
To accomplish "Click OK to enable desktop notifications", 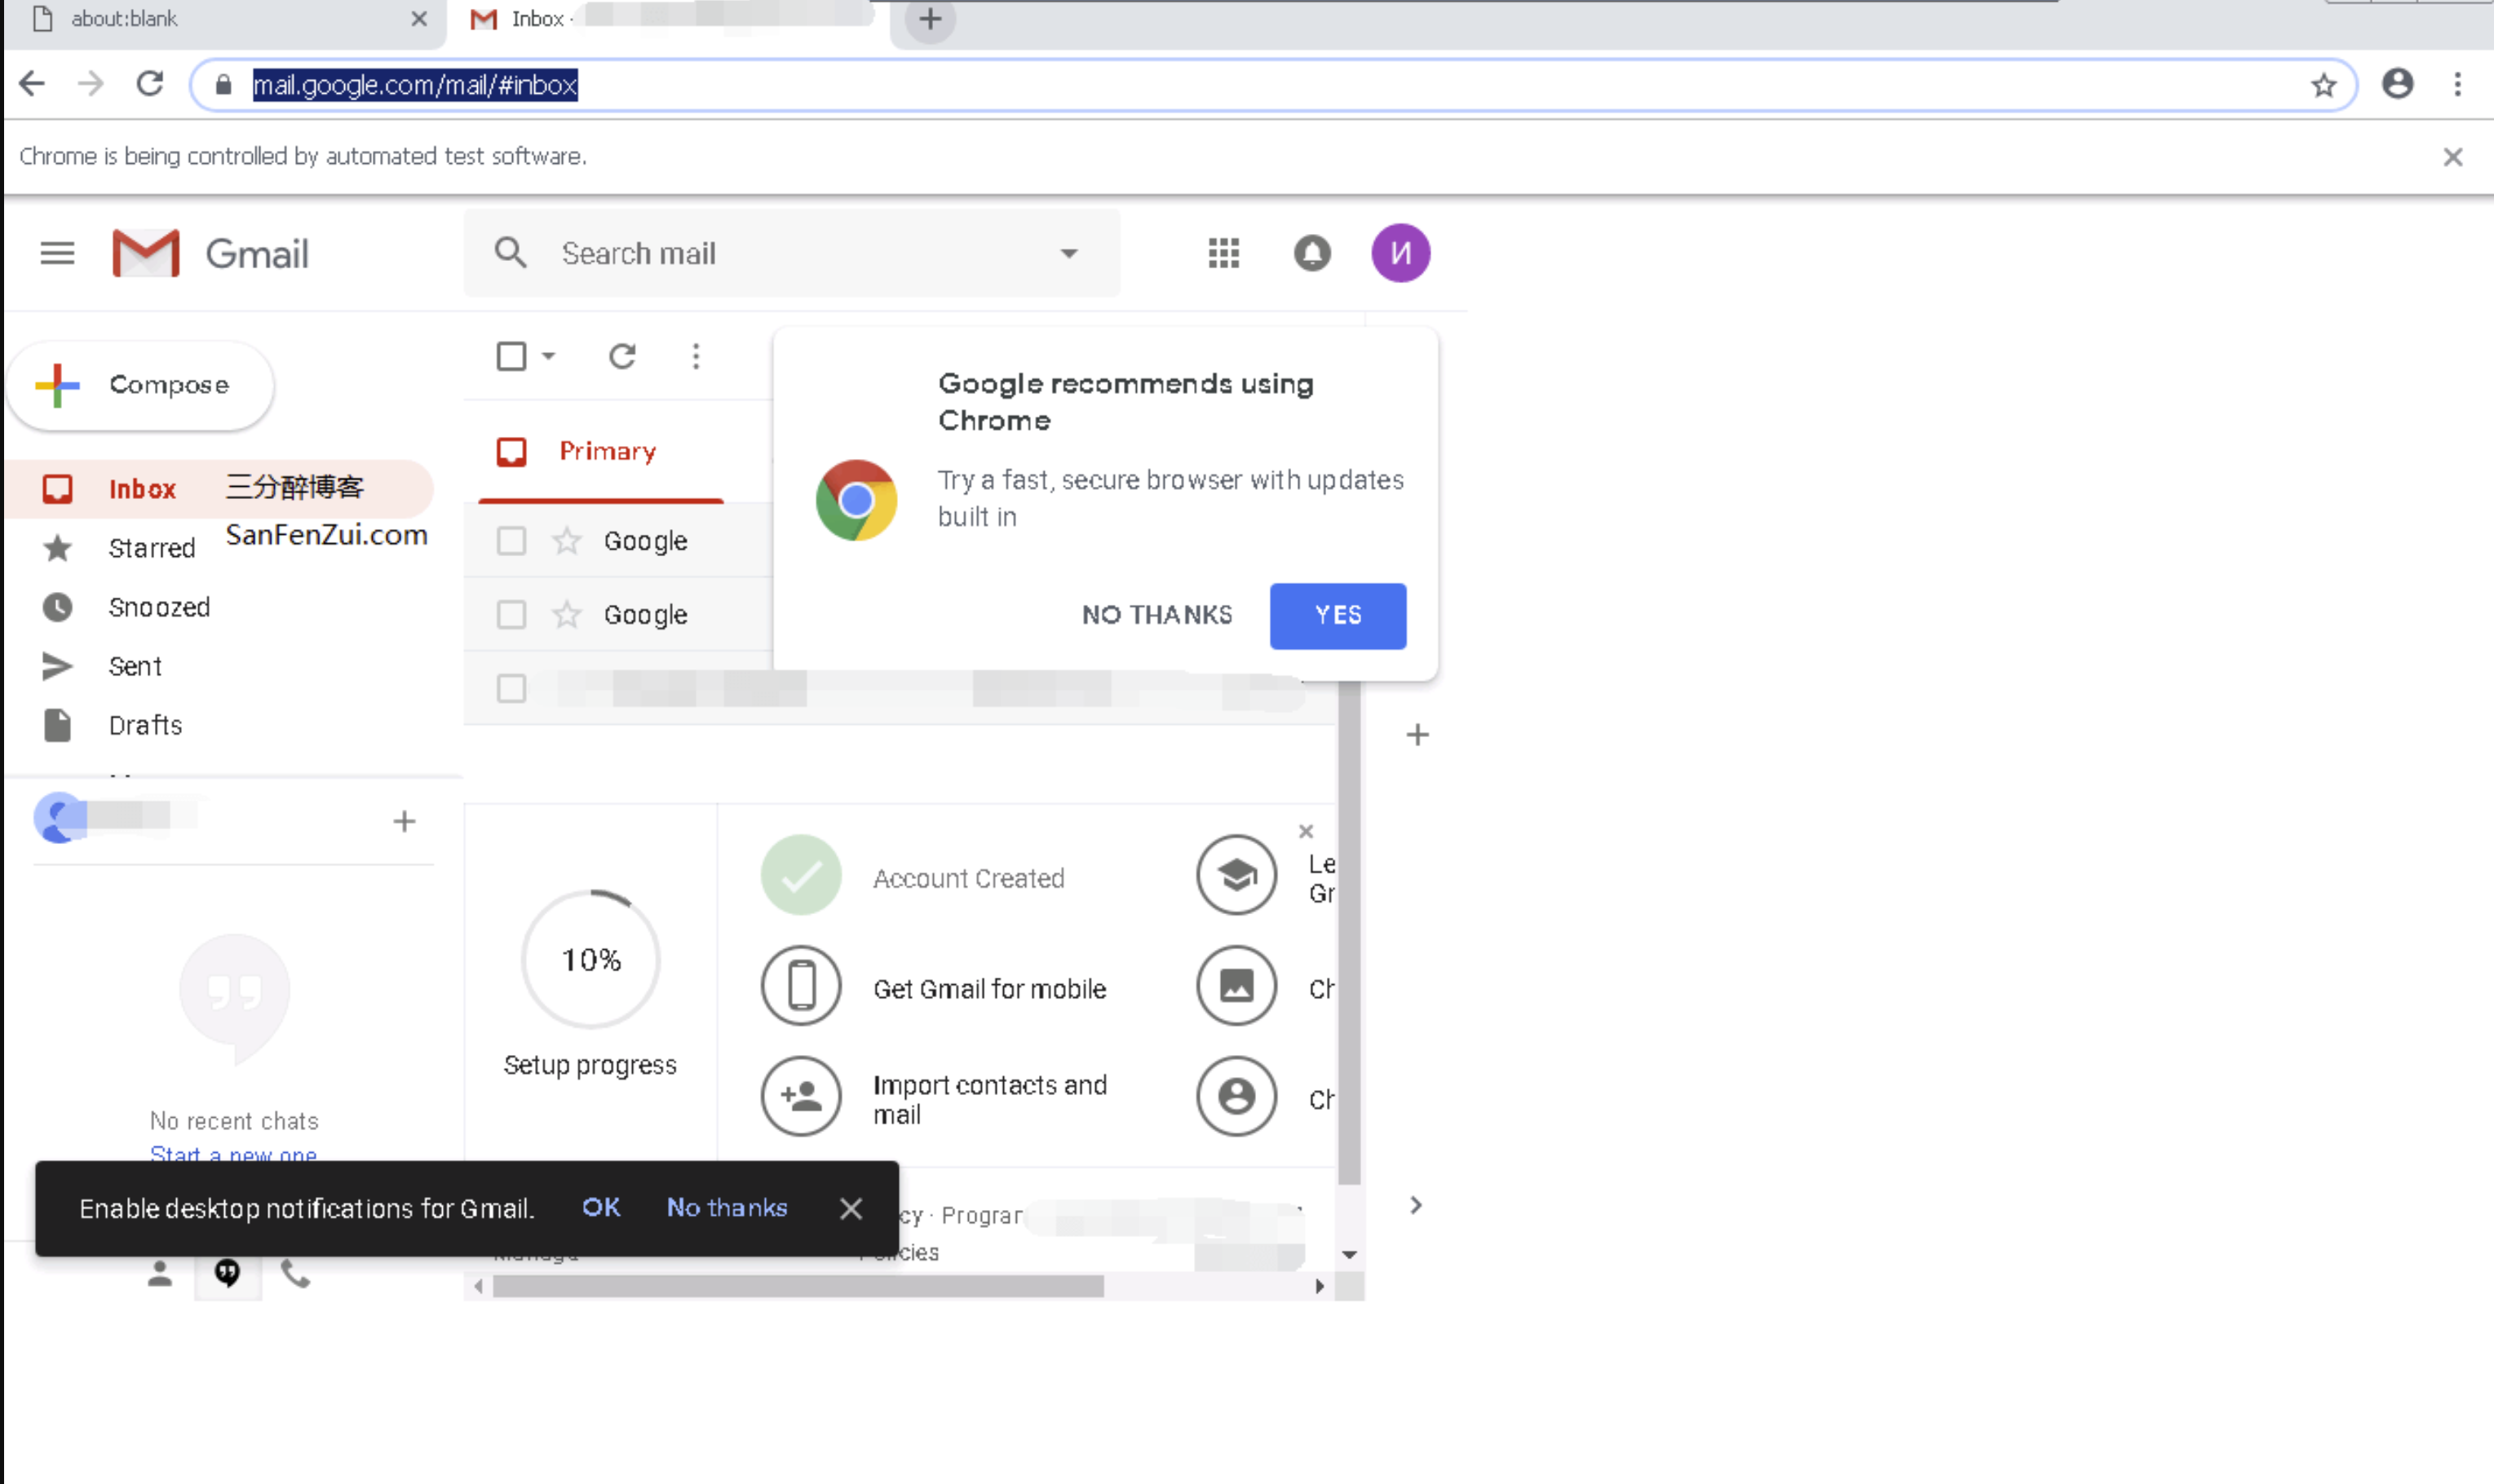I will 601,1207.
